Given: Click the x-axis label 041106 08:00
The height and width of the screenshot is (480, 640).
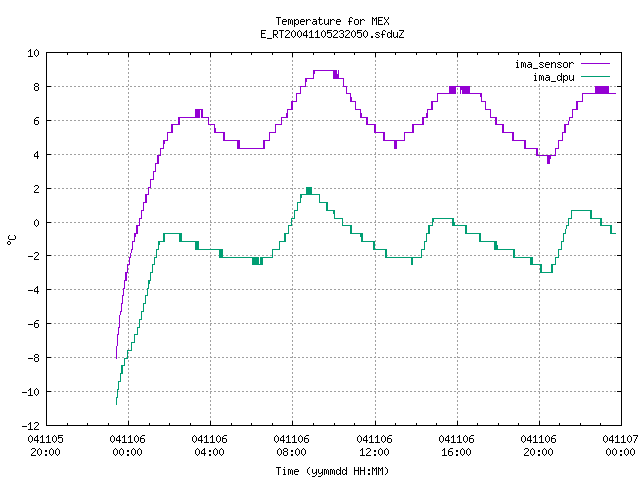Looking at the screenshot, I should pos(291,446).
